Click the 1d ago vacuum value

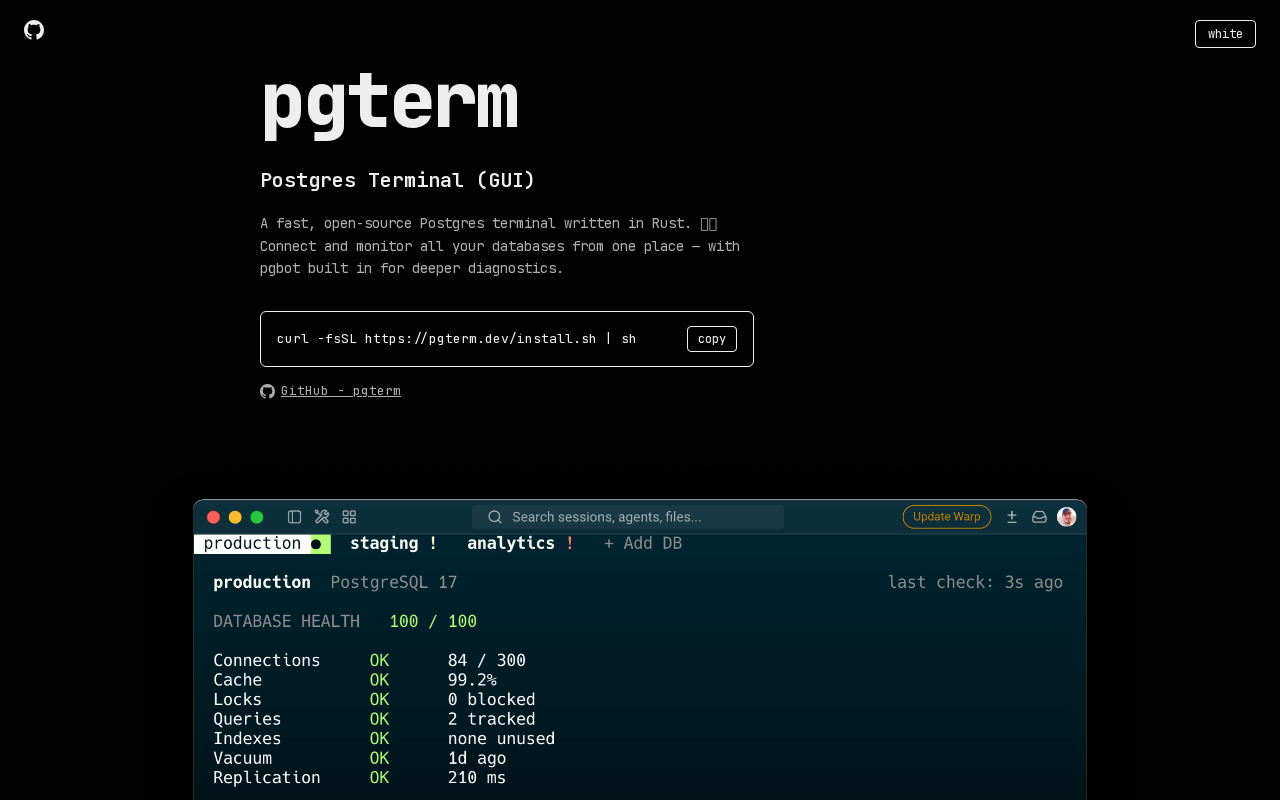click(477, 758)
